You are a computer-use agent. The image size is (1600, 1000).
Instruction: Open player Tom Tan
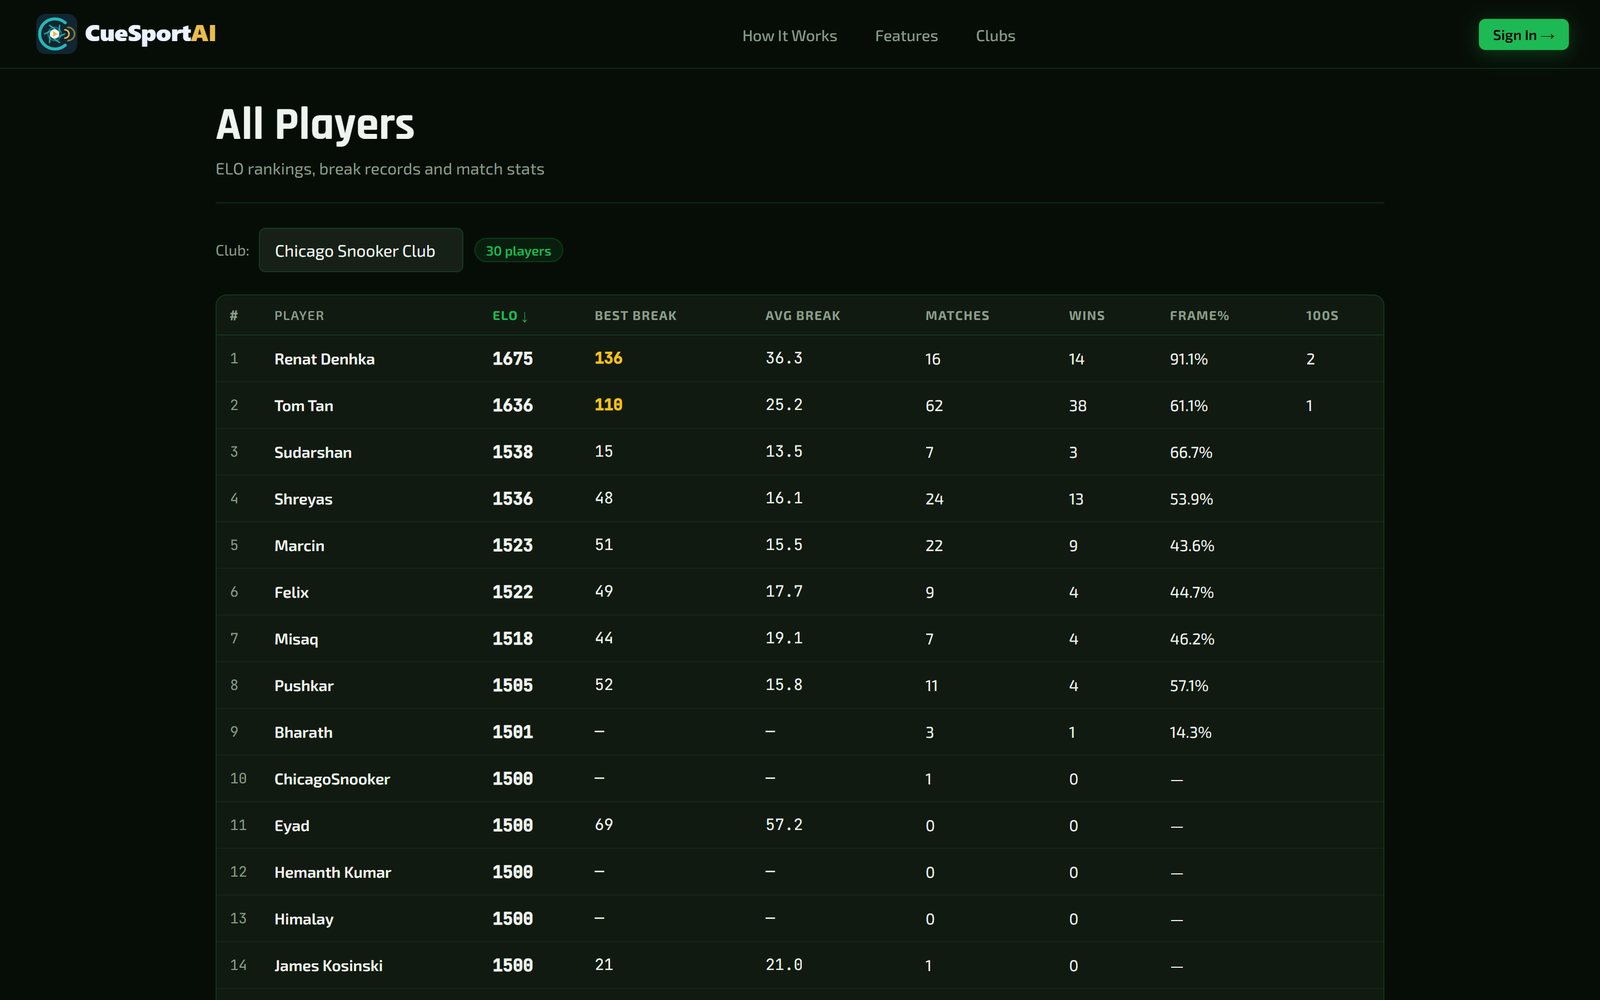(303, 406)
